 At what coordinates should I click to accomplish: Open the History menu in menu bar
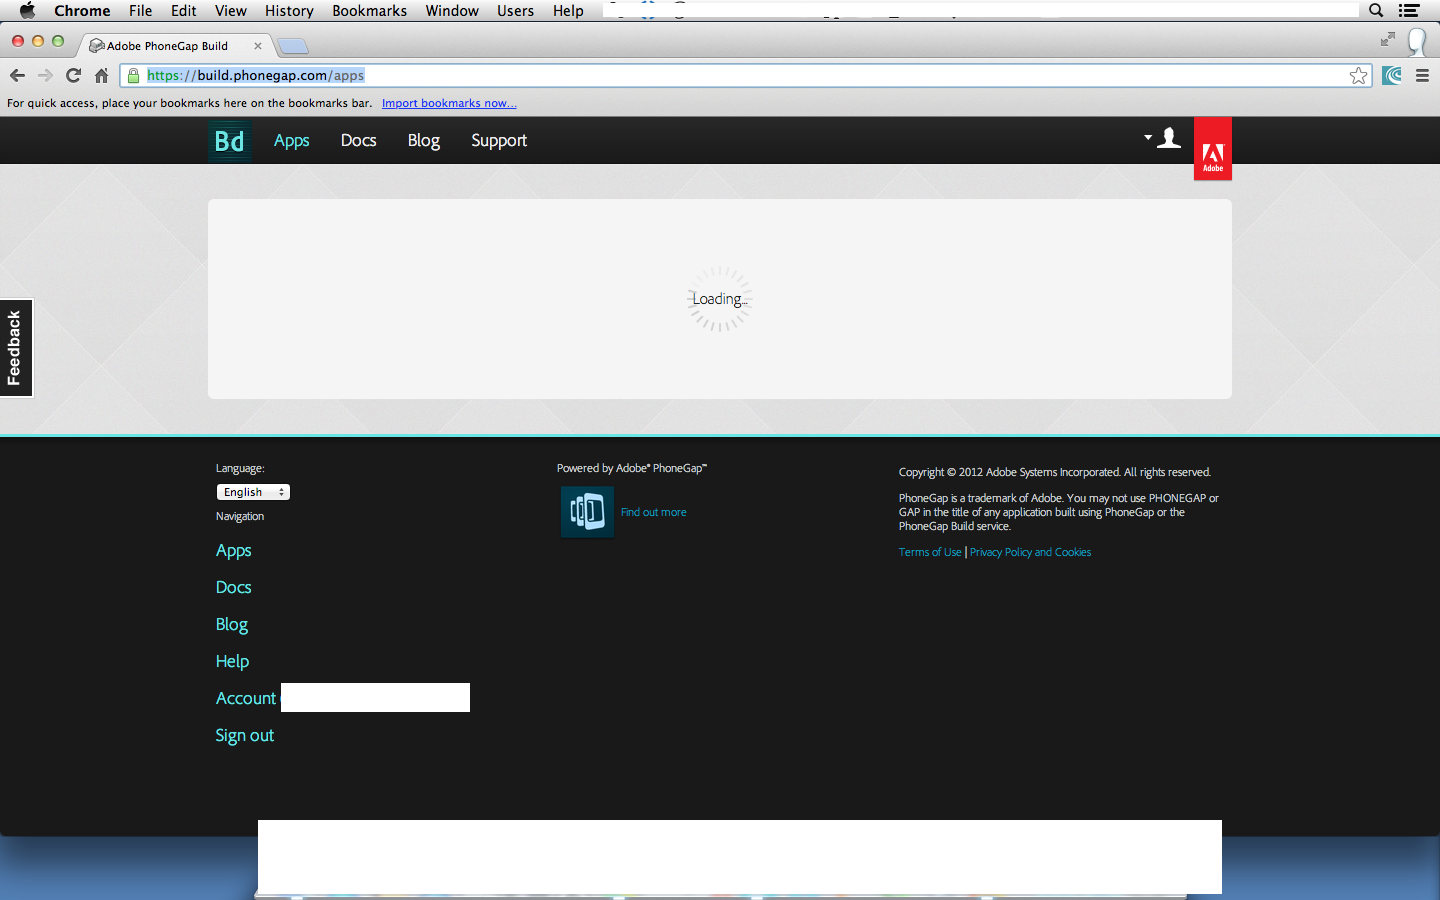(289, 11)
